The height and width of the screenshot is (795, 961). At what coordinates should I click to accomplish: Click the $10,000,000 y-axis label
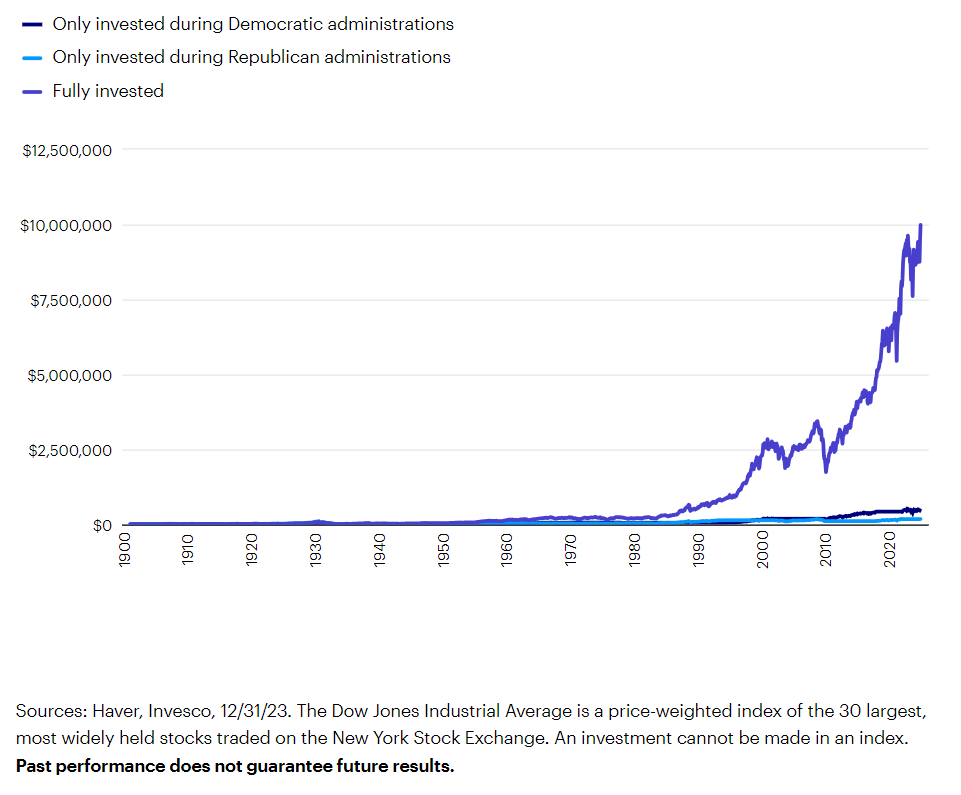[66, 226]
